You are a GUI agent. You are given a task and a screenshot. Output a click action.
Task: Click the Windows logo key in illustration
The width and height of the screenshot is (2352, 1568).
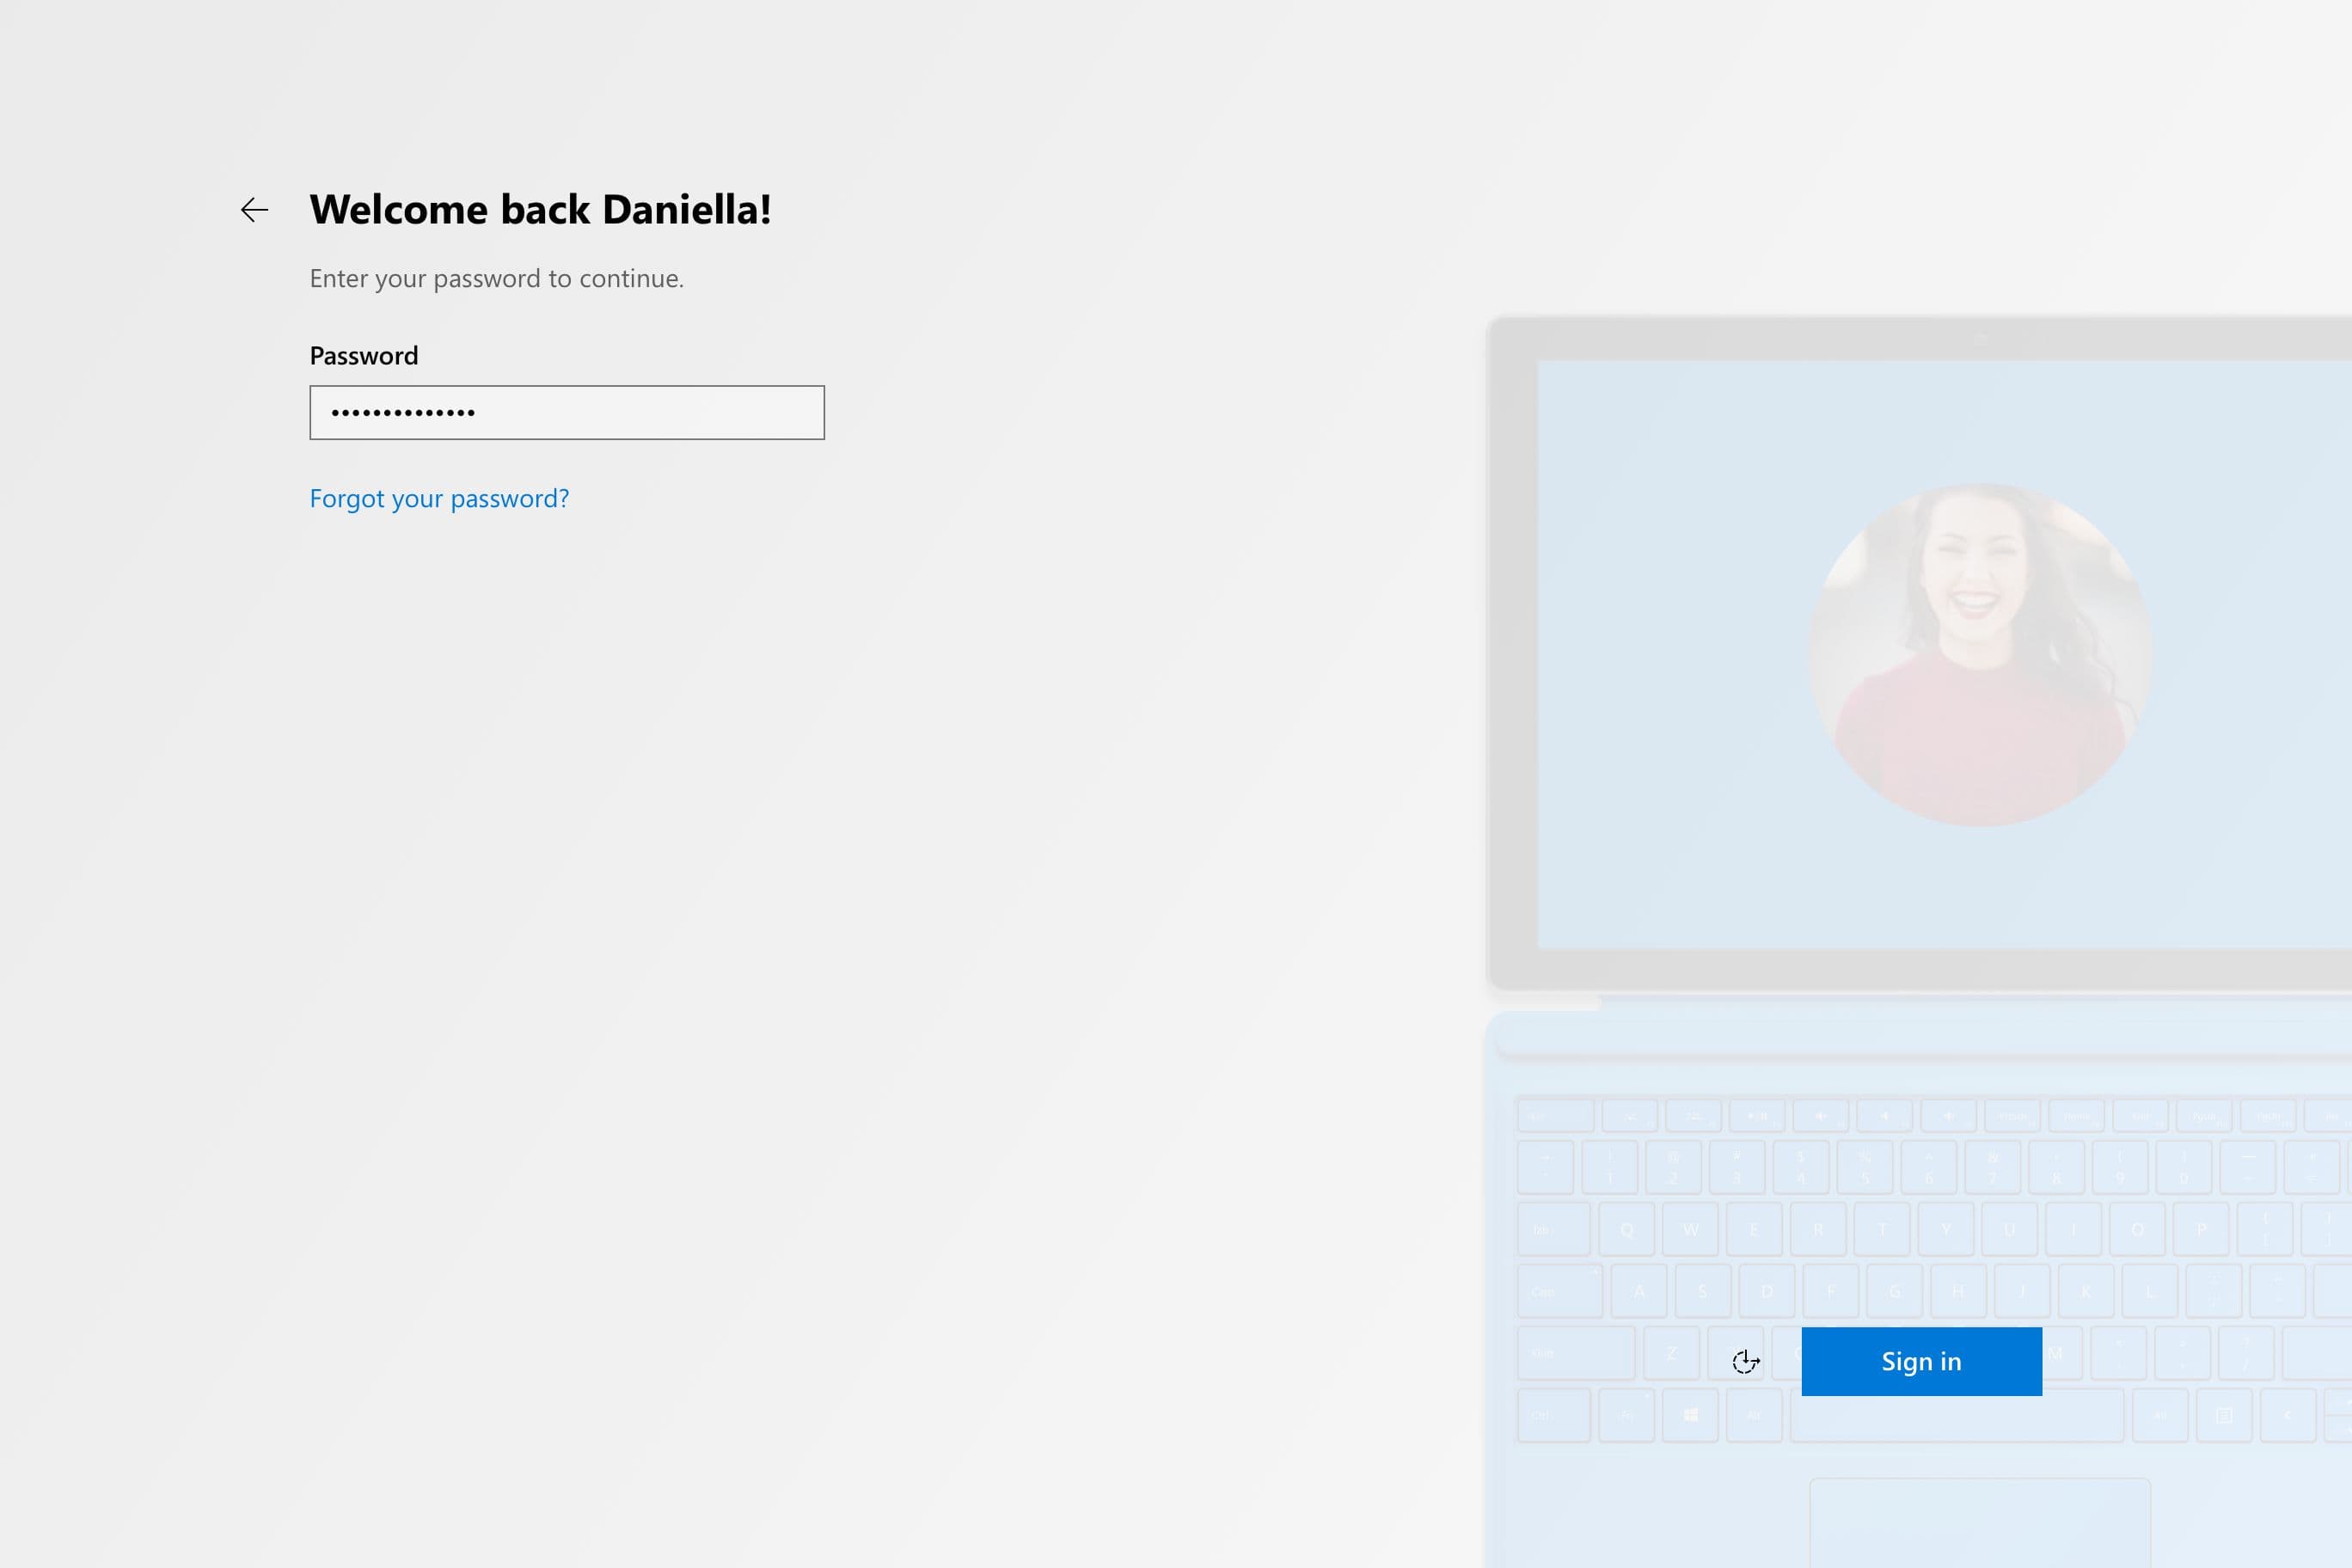[1690, 1415]
